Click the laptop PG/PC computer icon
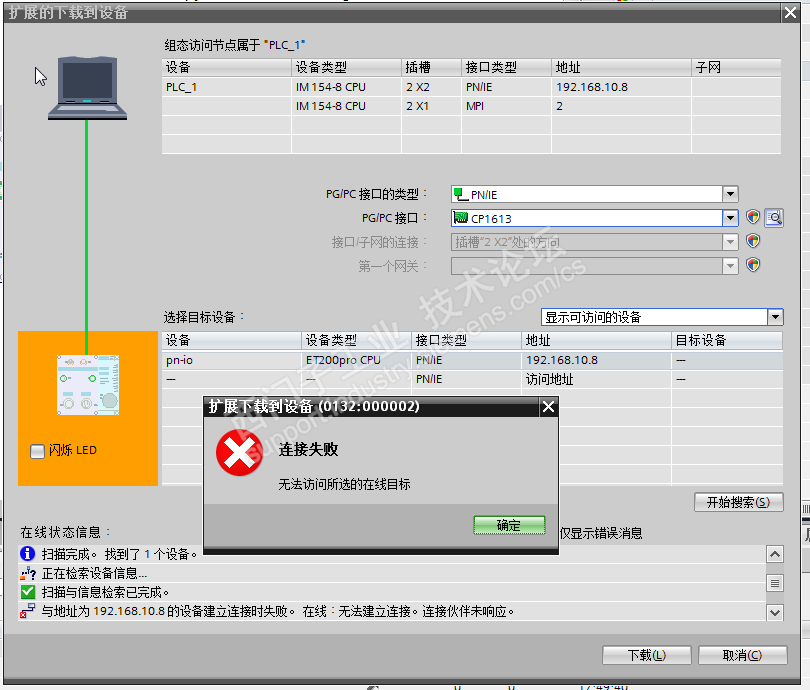This screenshot has width=810, height=690. tap(87, 88)
